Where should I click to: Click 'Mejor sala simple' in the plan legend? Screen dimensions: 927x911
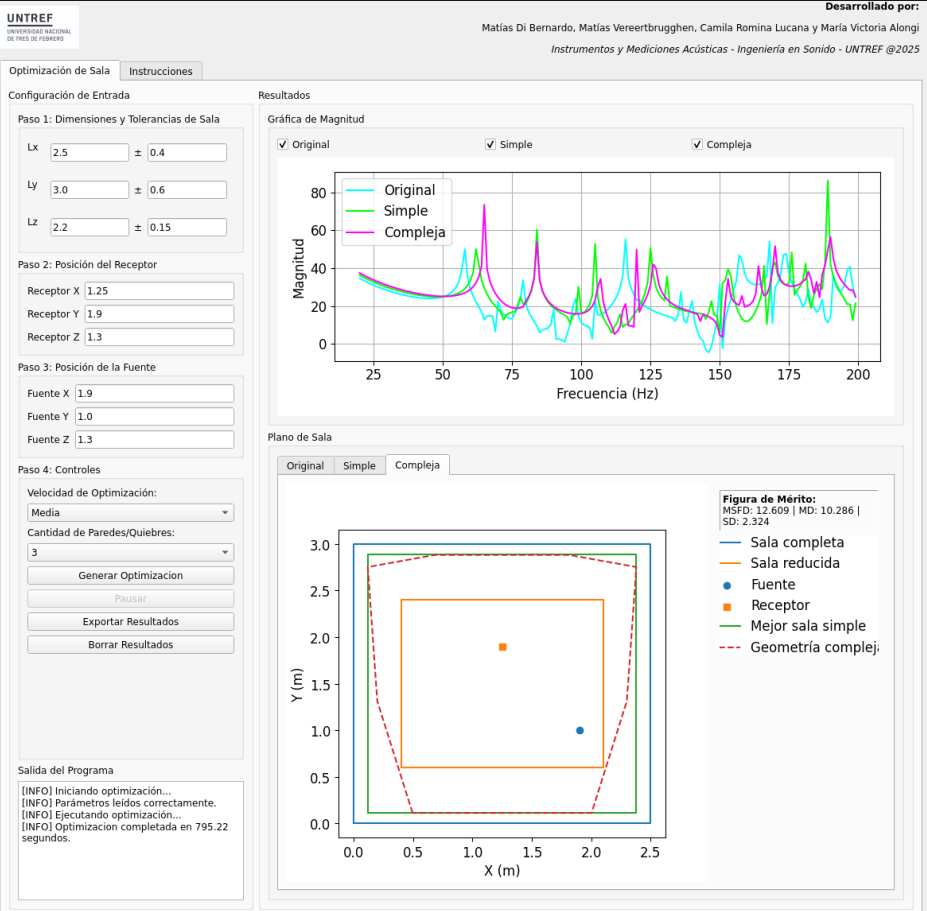808,625
